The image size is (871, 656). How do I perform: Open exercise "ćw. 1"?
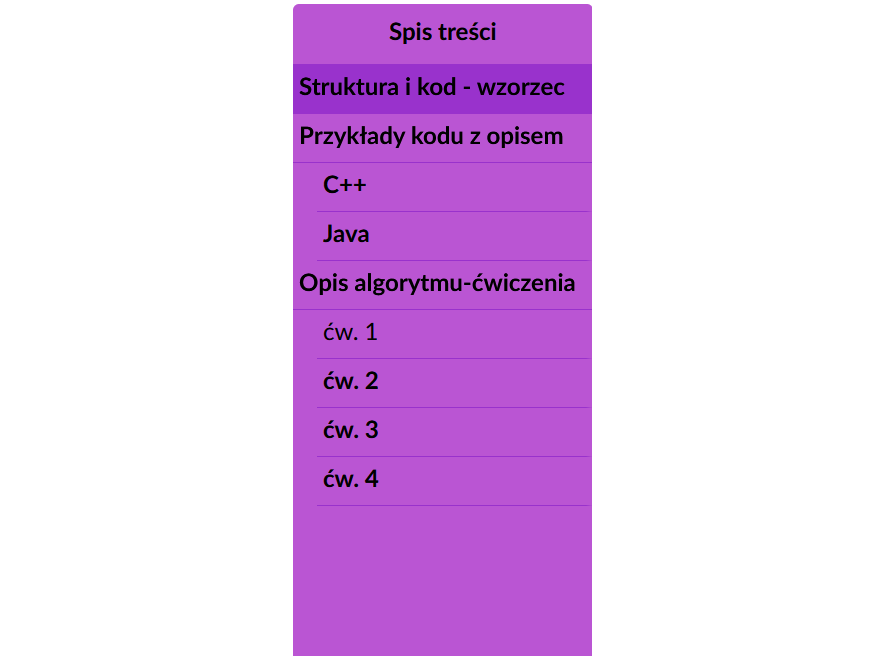(x=350, y=332)
